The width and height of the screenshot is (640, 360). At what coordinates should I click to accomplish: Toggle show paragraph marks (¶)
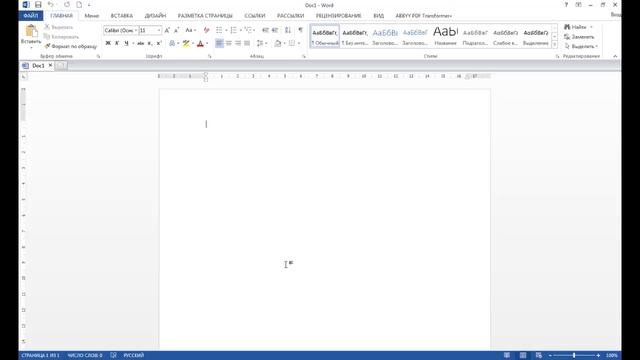pos(300,30)
